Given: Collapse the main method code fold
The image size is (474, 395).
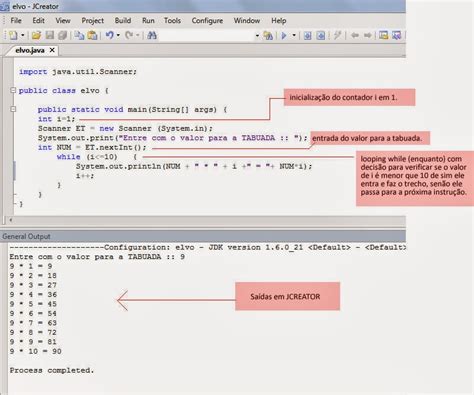Looking at the screenshot, I should coord(13,109).
